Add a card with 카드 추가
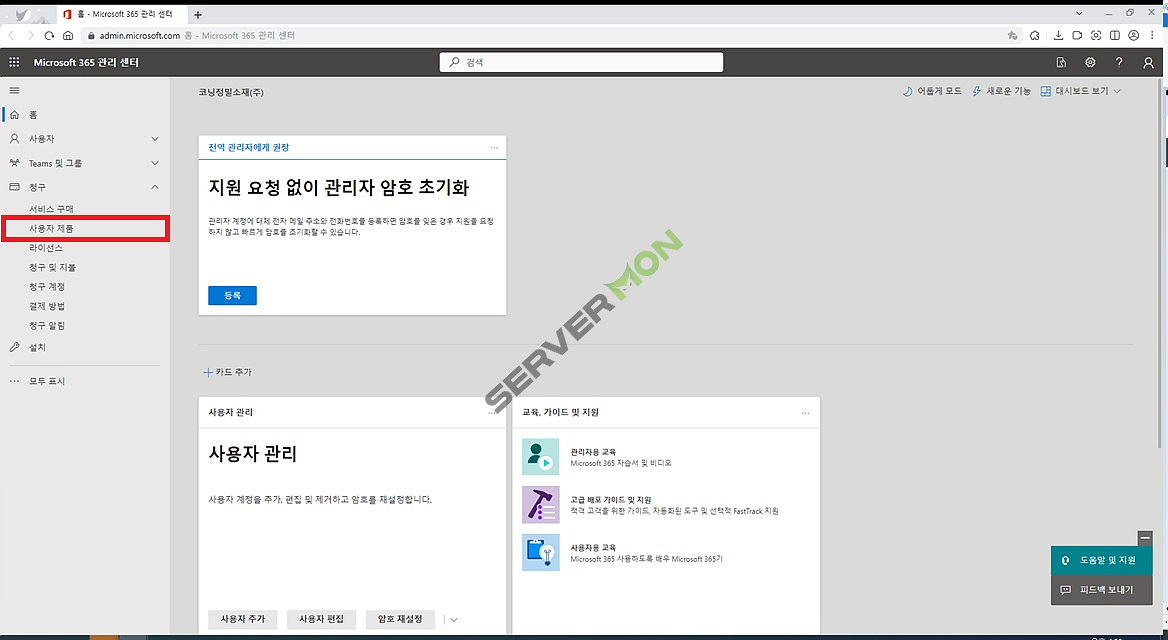This screenshot has width=1168, height=640. (227, 372)
